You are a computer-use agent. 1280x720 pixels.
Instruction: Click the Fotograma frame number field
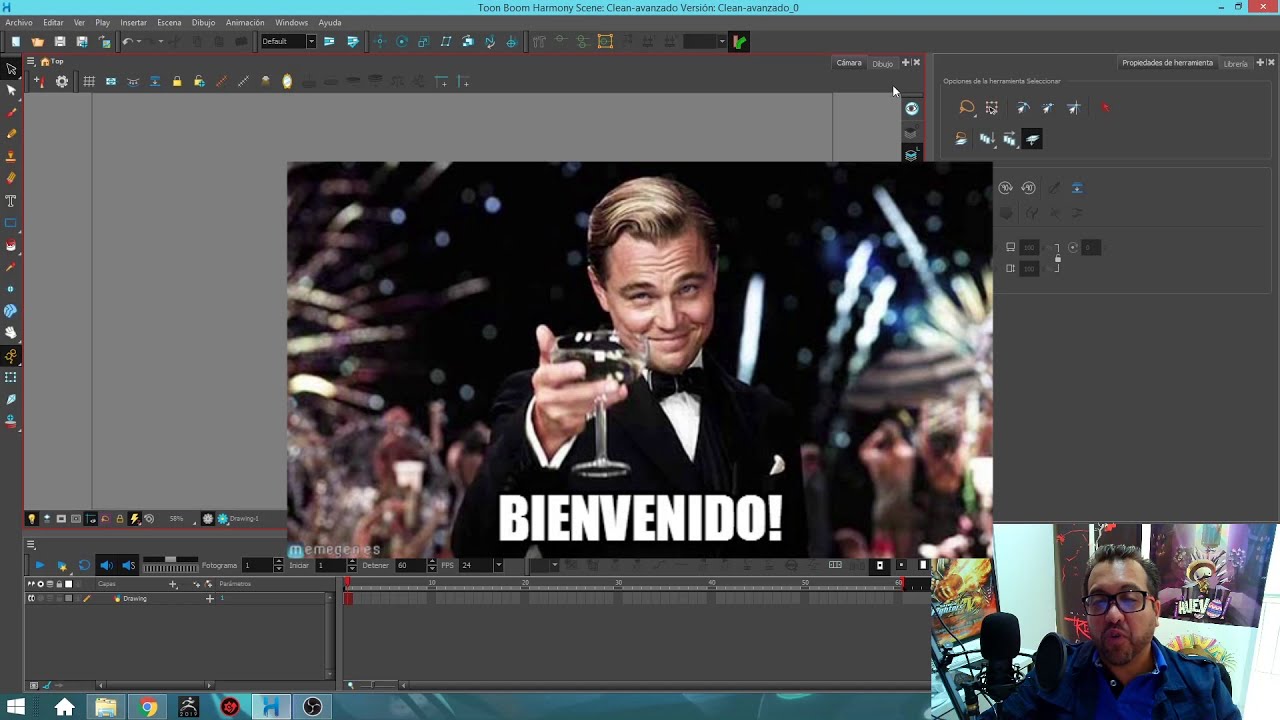point(257,566)
